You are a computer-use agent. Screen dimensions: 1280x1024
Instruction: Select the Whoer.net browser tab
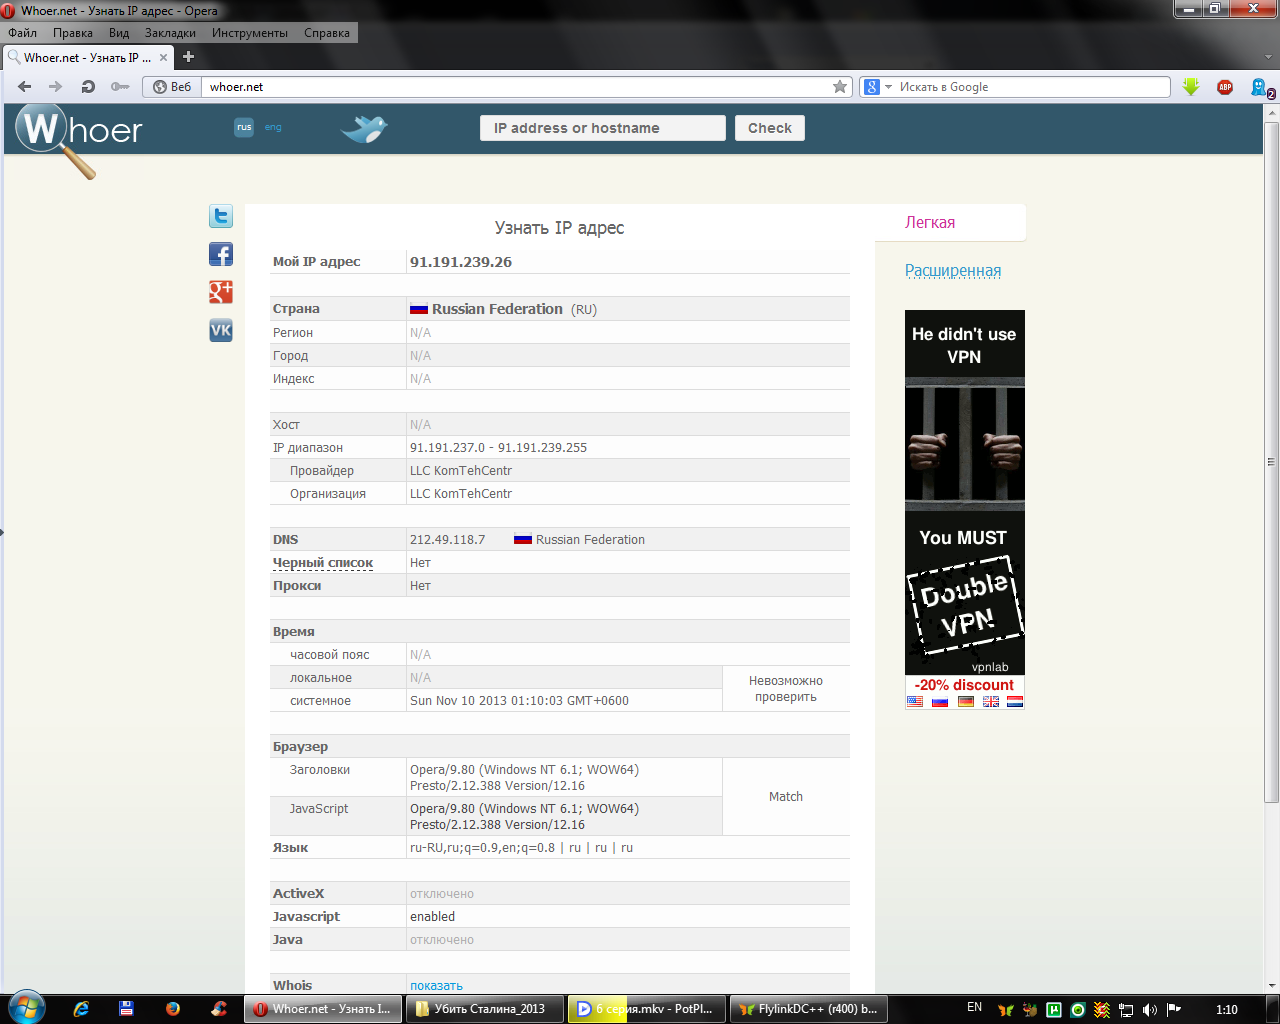click(x=87, y=57)
